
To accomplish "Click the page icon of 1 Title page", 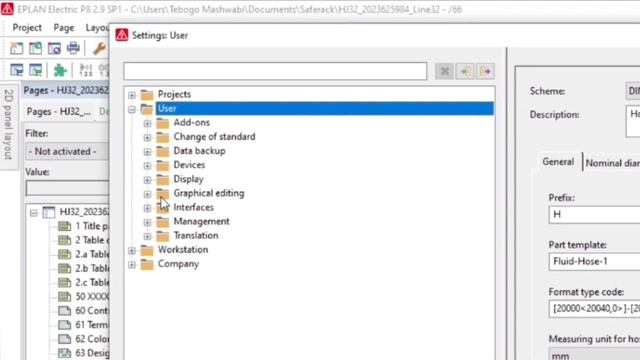I will tap(64, 226).
